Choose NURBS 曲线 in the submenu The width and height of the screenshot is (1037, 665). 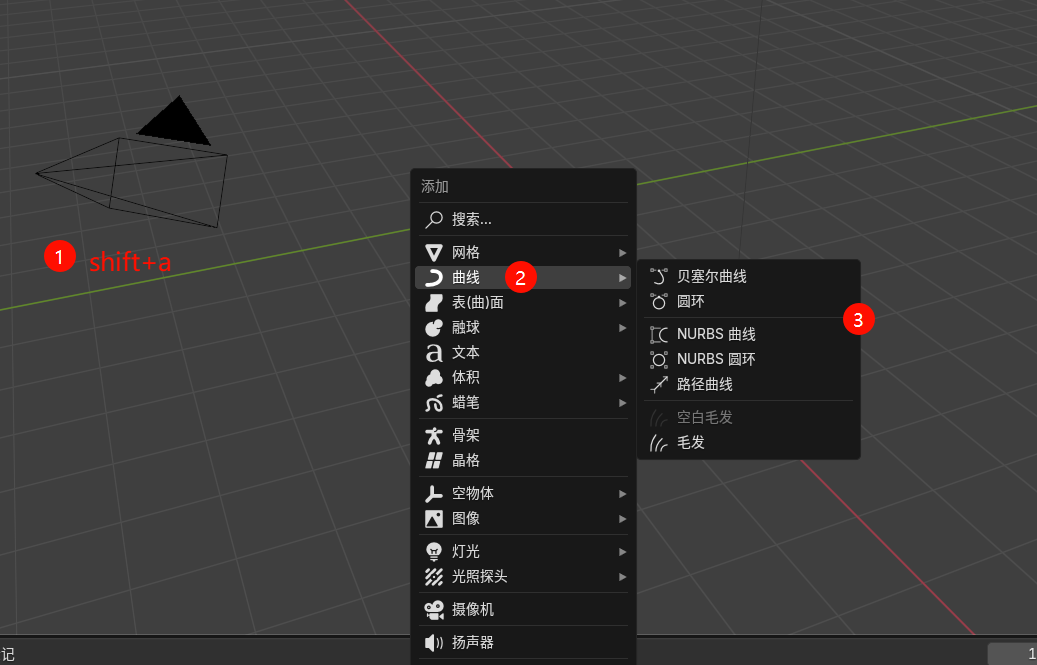(716, 334)
